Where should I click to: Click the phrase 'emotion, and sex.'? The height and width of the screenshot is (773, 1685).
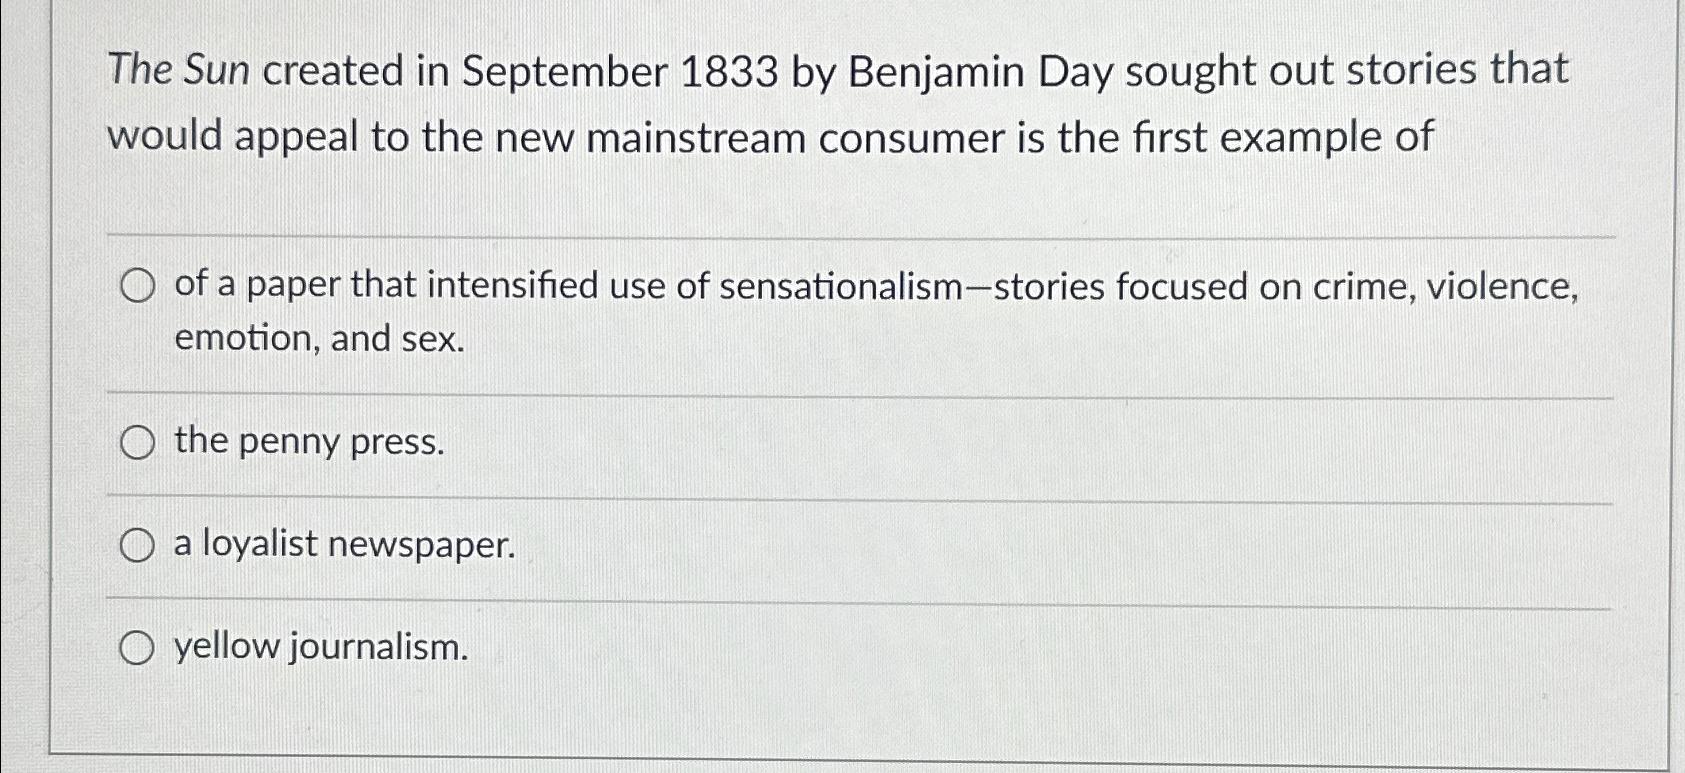[x=316, y=339]
